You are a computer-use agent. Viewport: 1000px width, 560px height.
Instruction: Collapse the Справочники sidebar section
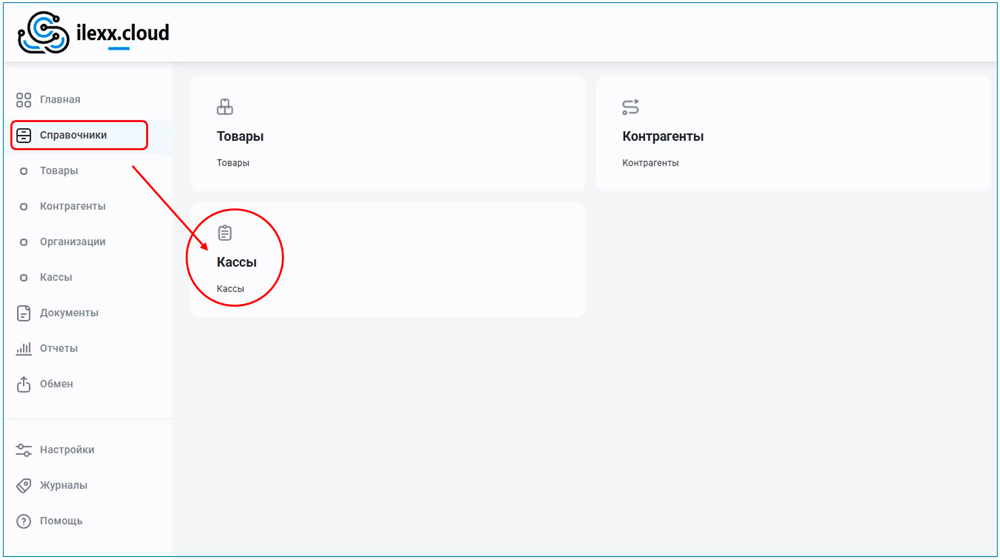73,135
